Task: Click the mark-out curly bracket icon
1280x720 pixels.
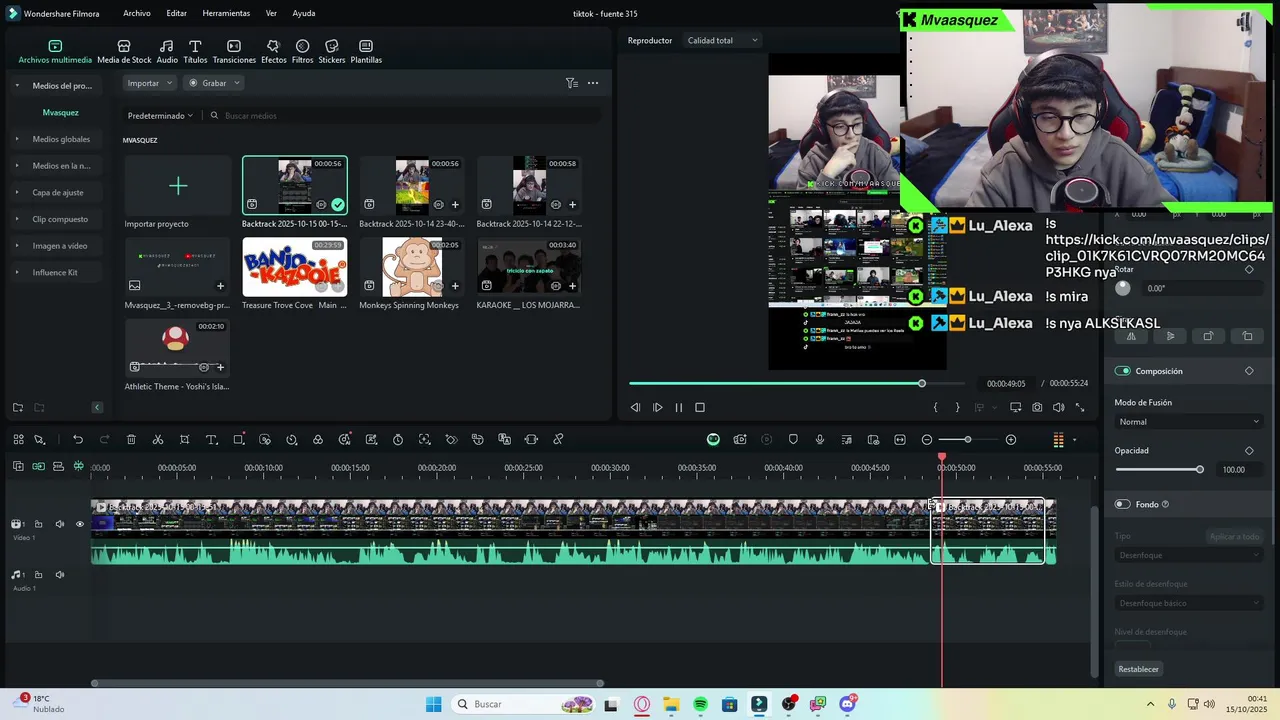Action: click(957, 408)
